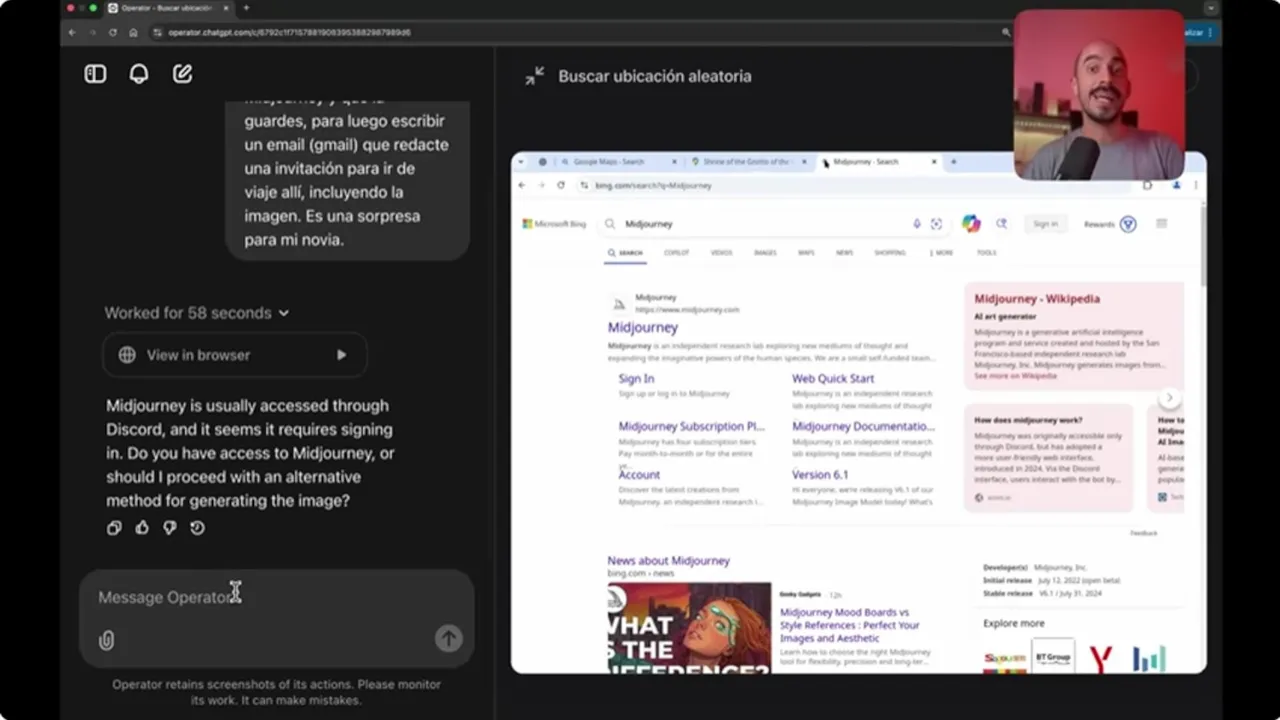The image size is (1280, 720).
Task: Open the Web Quick Start link
Action: coord(833,379)
